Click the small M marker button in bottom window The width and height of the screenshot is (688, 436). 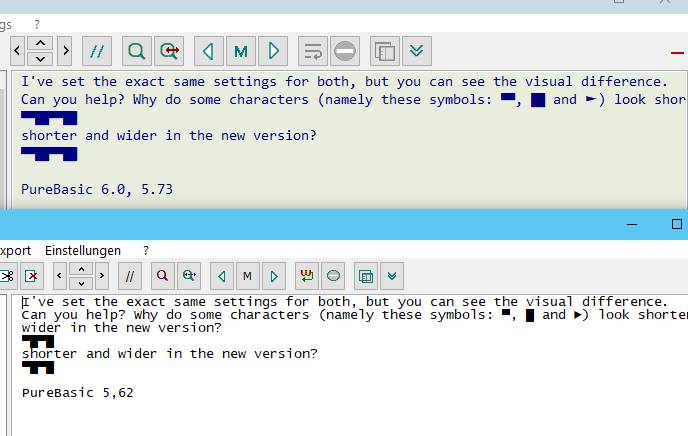tap(247, 276)
